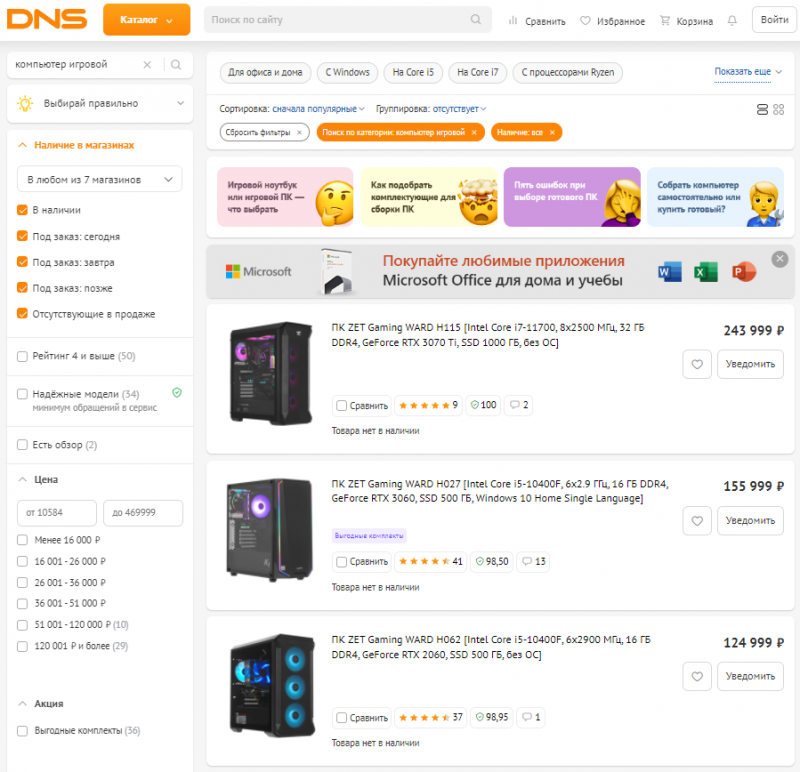The width and height of the screenshot is (800, 772).
Task: Open comments icon showing 13 for WARD H027
Action: (x=533, y=561)
